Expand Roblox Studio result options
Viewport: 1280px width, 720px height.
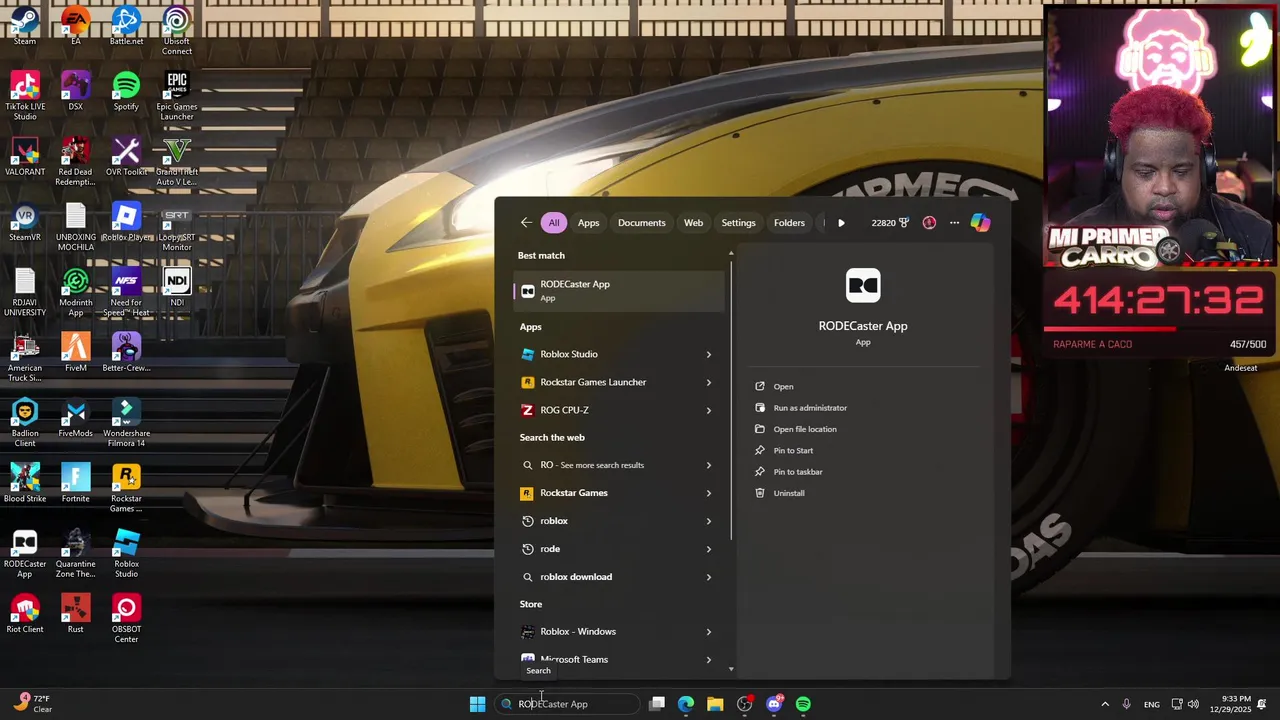(709, 354)
